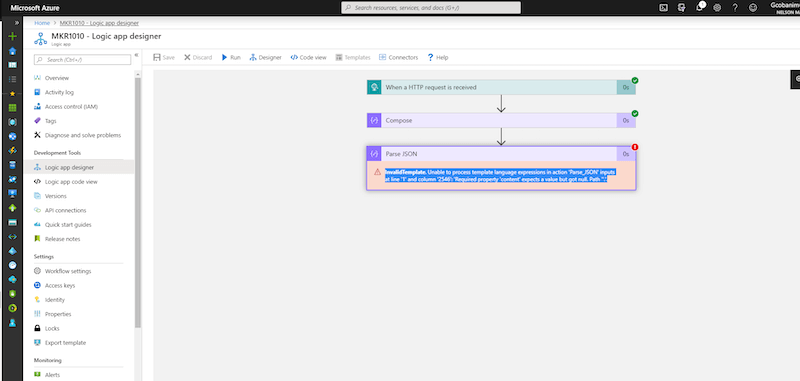Click the InvalidTemplate error message text
Image resolution: width=800 pixels, height=381 pixels.
click(x=500, y=175)
